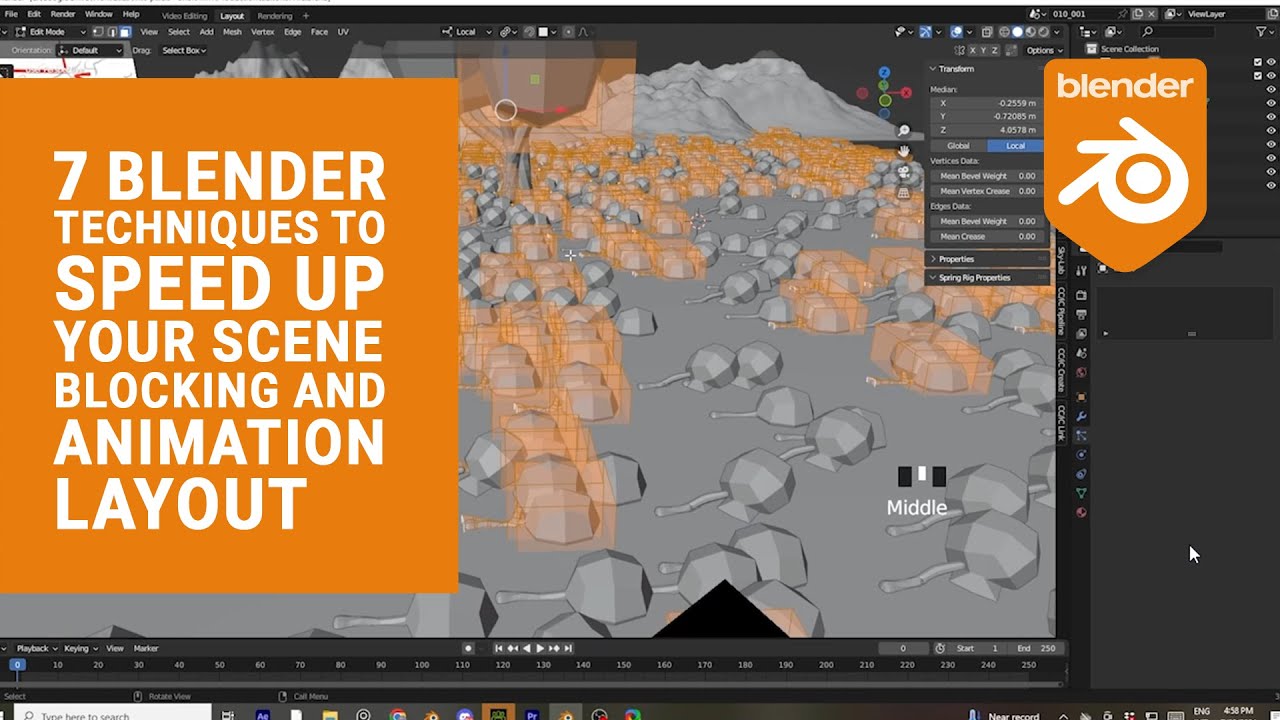Switch to Video Editing workspace tab
Viewport: 1280px width, 720px height.
185,16
